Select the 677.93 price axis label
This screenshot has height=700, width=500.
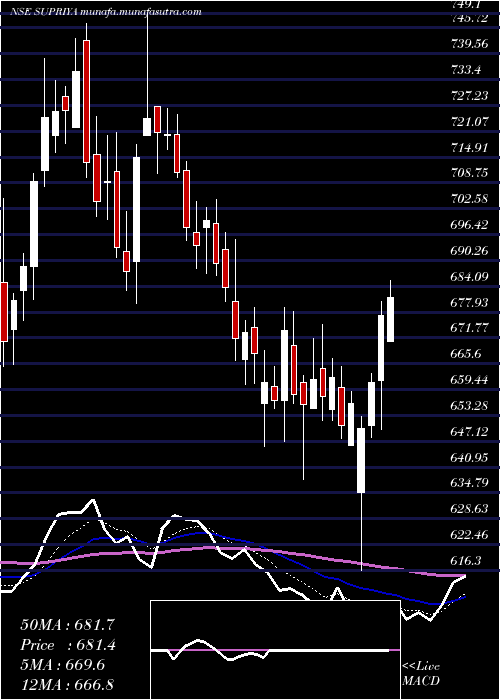point(471,303)
